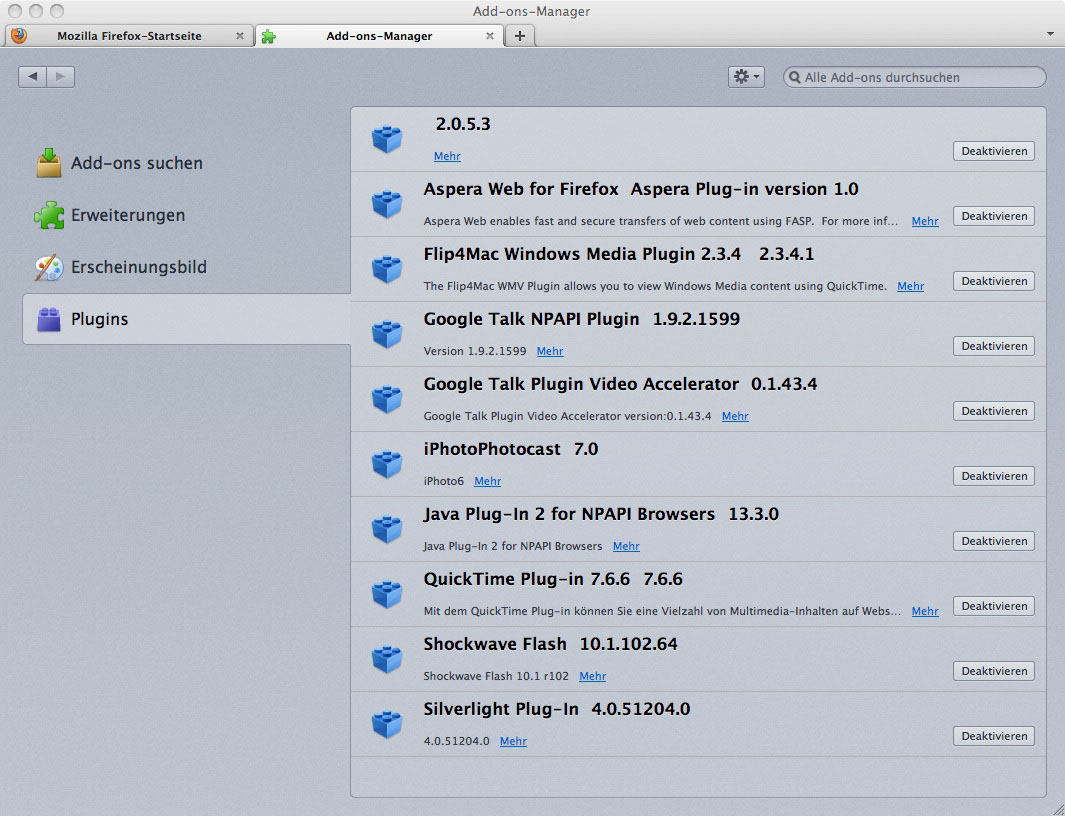Viewport: 1065px width, 816px height.
Task: Open a new browser tab with the plus button
Action: (519, 35)
